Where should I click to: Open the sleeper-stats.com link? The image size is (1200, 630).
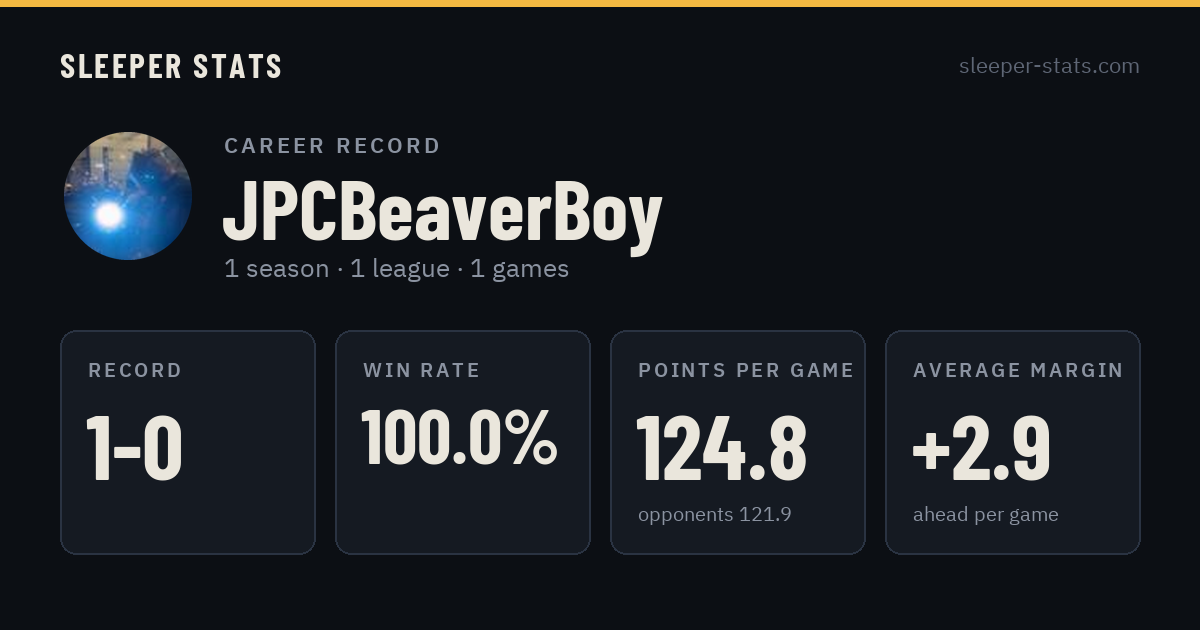pos(1049,66)
